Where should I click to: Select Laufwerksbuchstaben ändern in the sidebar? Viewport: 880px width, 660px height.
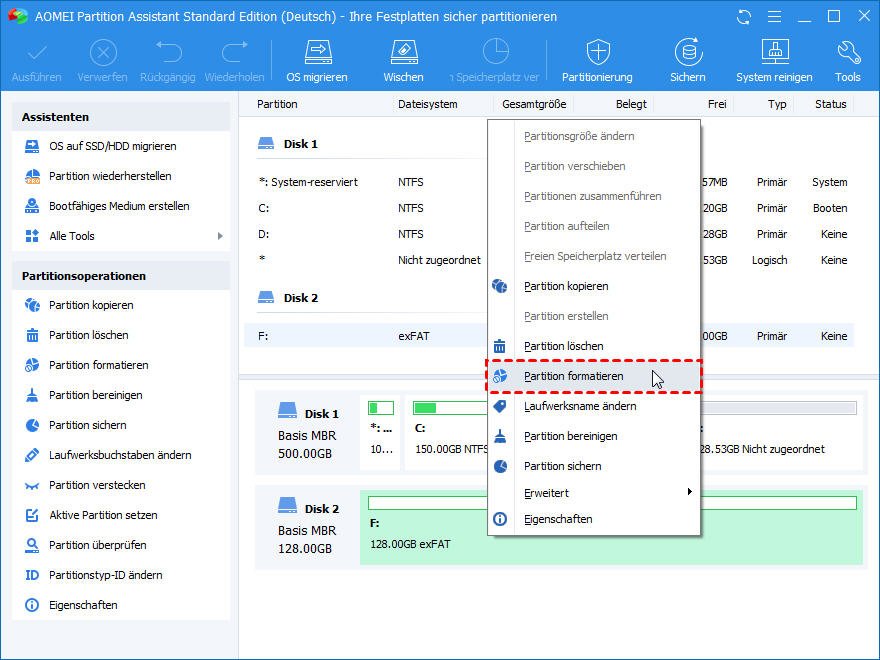[x=121, y=455]
